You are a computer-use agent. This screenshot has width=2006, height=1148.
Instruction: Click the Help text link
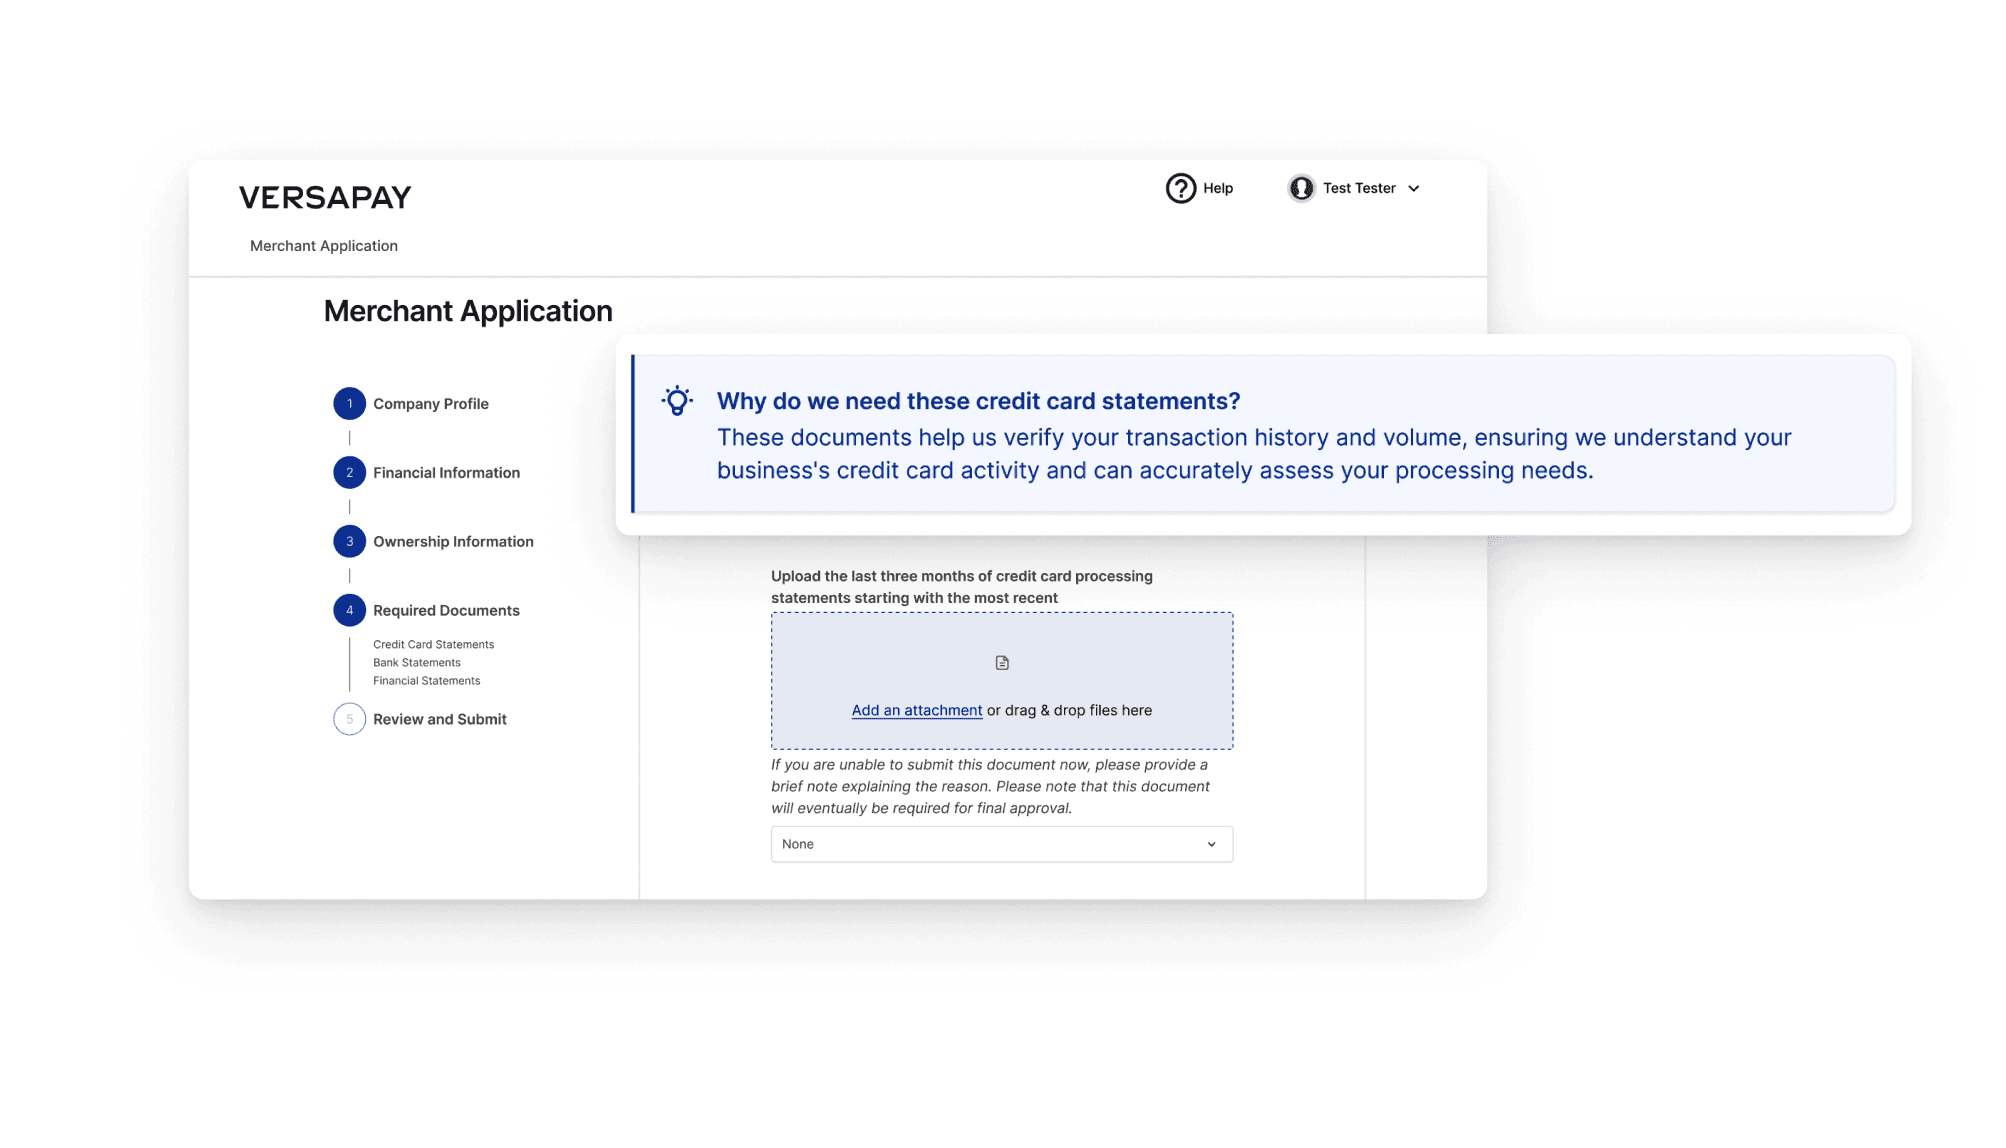tap(1217, 188)
